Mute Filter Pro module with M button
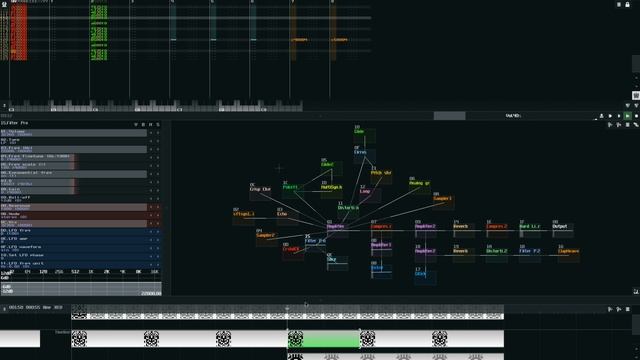640x360 pixels. tap(151, 124)
